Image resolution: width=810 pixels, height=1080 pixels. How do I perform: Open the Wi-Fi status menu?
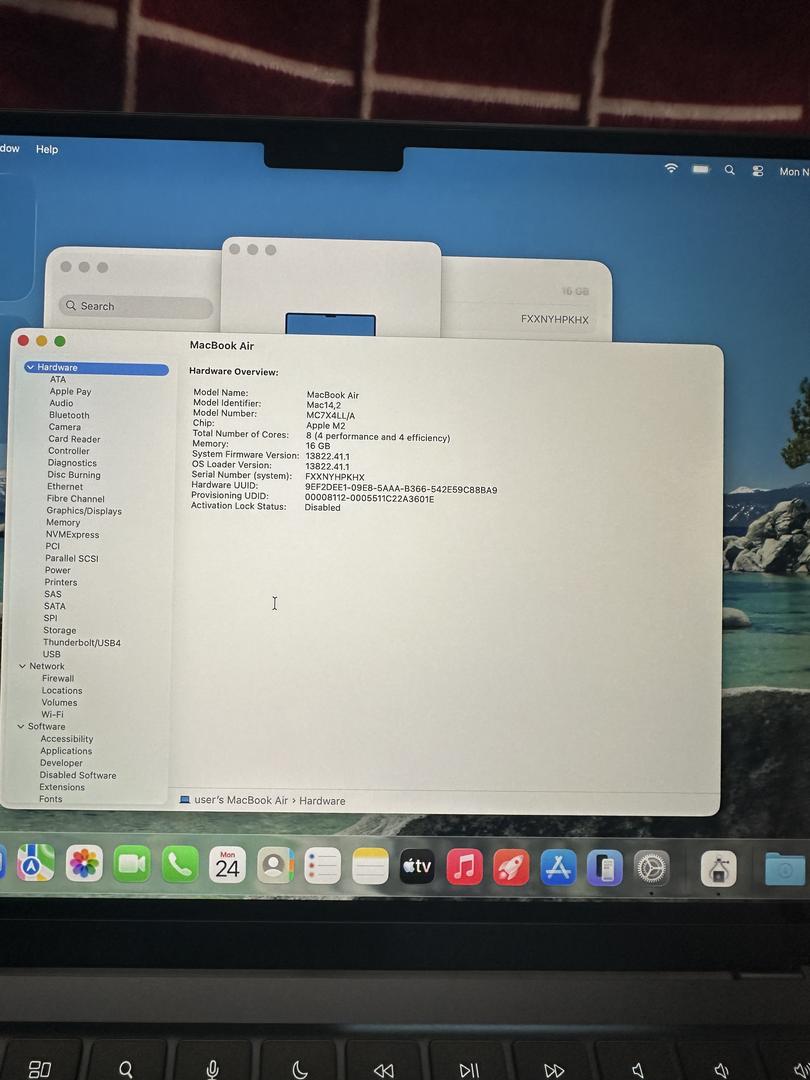pyautogui.click(x=671, y=168)
